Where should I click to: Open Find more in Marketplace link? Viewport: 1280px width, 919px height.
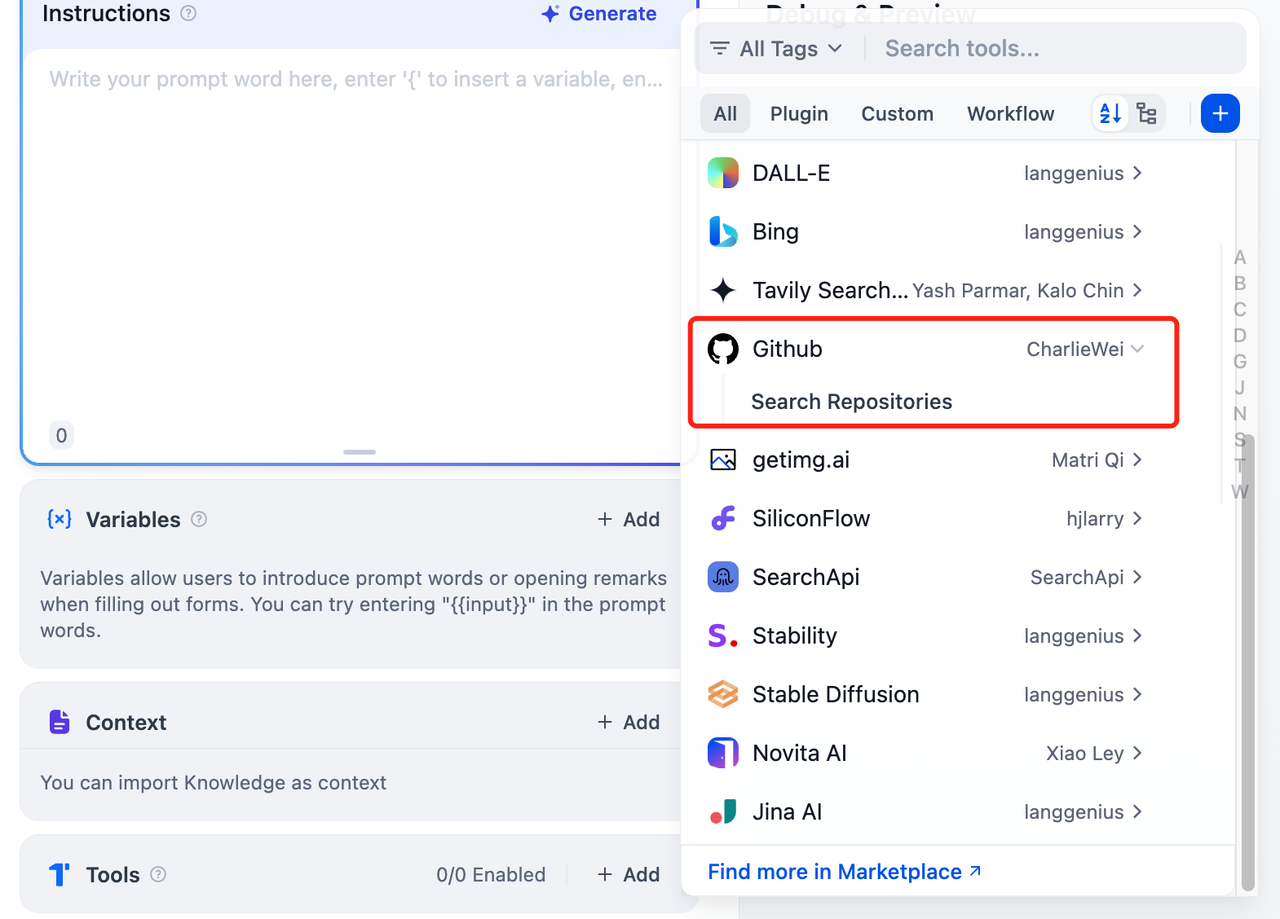(x=844, y=872)
